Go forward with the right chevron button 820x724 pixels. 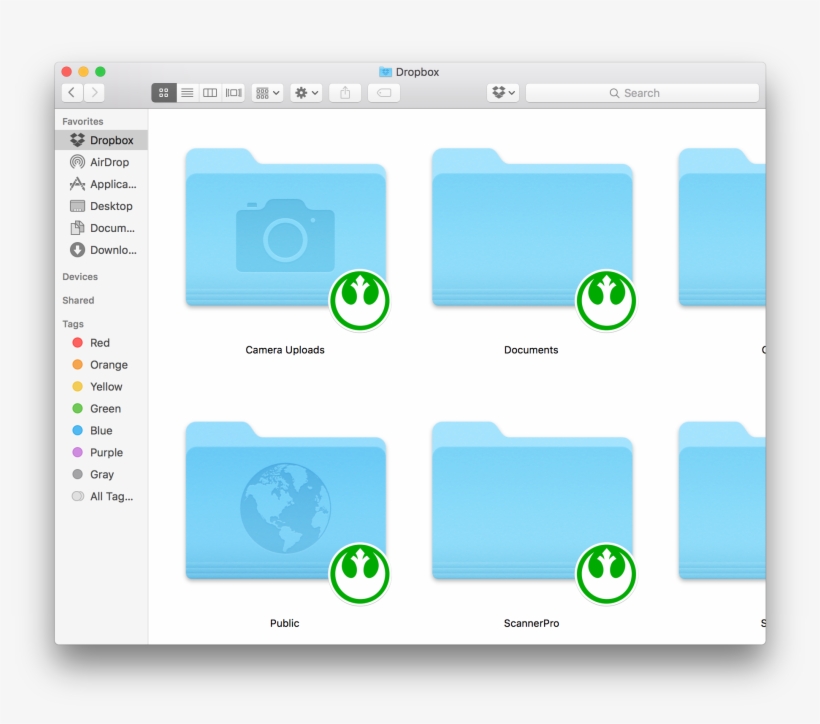tap(94, 93)
